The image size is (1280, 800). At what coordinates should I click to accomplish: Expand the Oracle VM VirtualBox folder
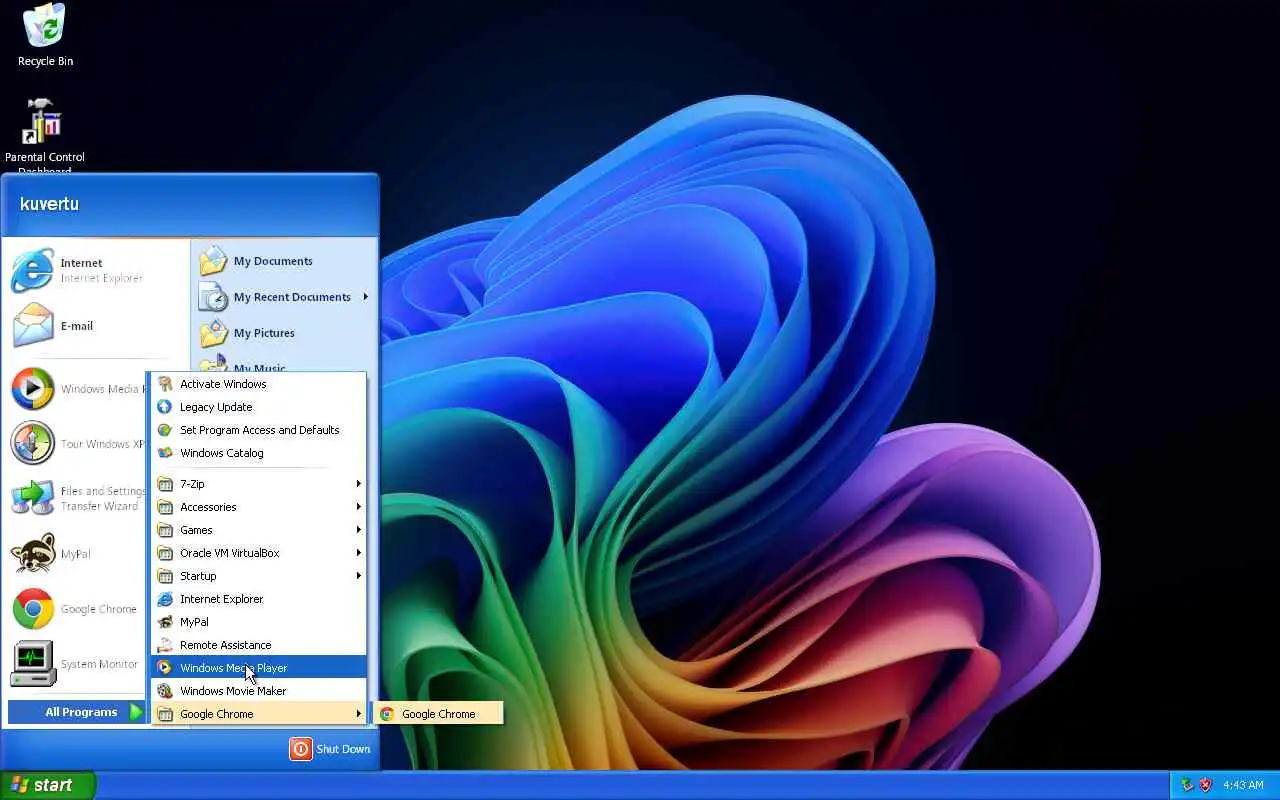259,553
